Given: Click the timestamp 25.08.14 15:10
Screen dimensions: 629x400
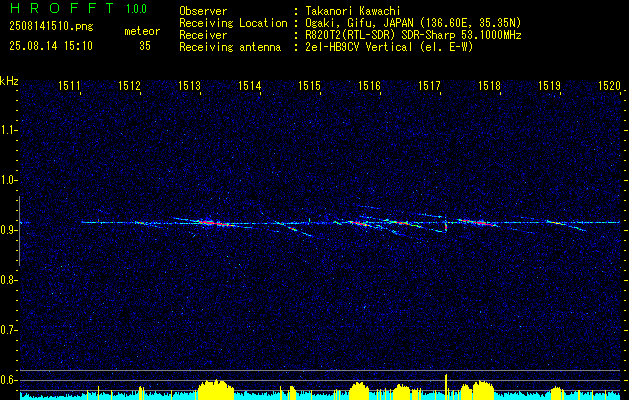Looking at the screenshot, I should tap(51, 46).
